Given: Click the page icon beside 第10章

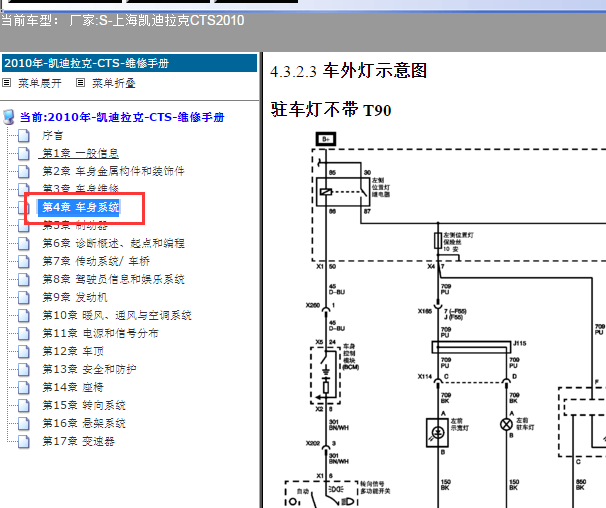Looking at the screenshot, I should 24,315.
